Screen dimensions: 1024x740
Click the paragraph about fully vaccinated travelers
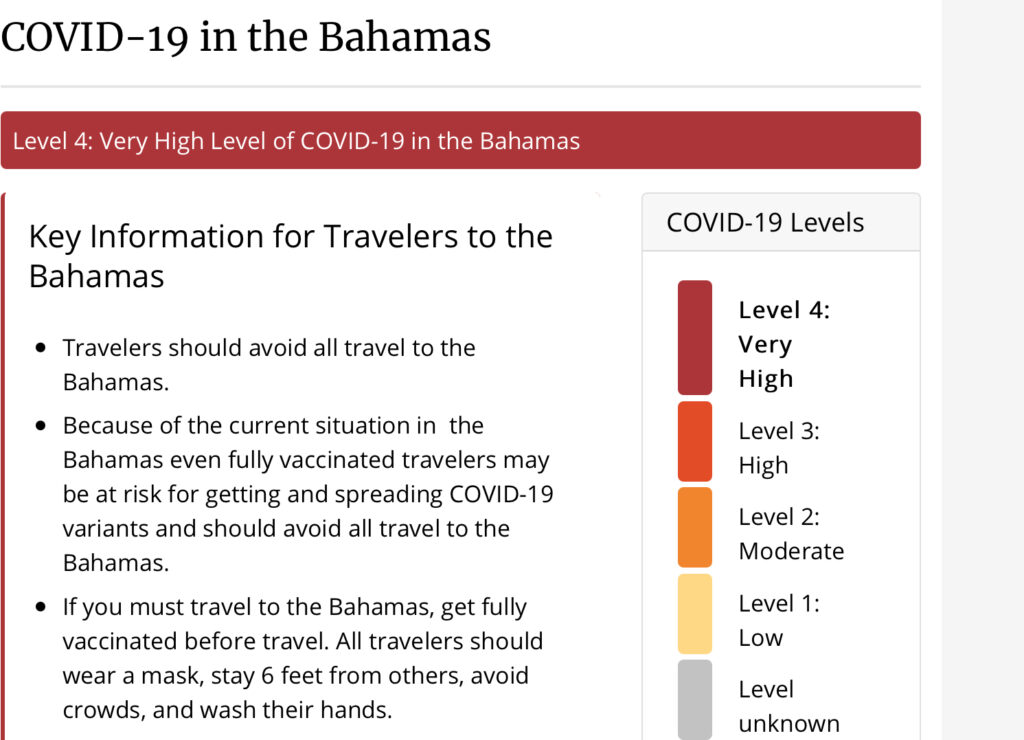(x=308, y=494)
